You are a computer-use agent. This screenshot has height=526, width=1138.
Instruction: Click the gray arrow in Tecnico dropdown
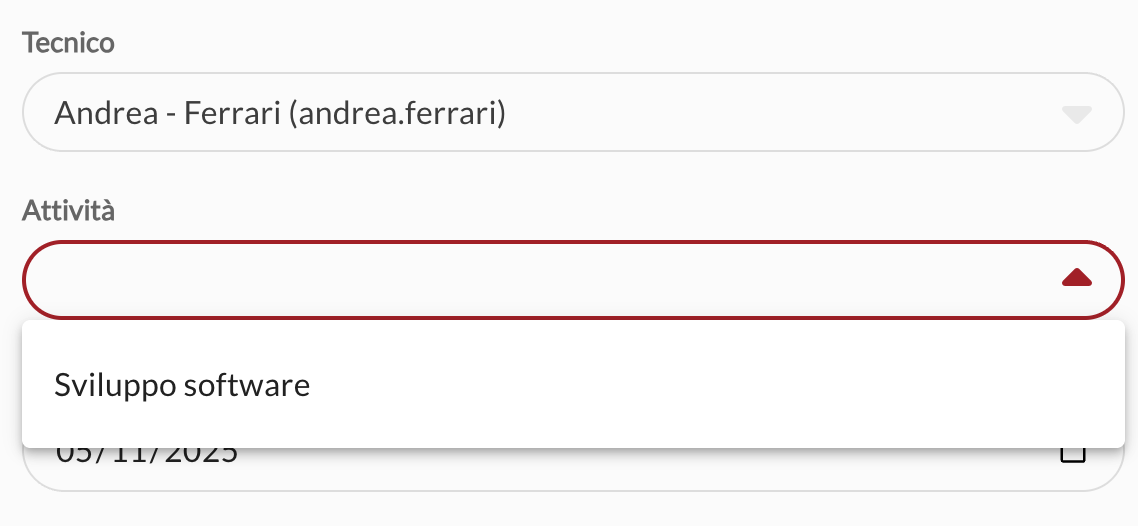[1076, 114]
